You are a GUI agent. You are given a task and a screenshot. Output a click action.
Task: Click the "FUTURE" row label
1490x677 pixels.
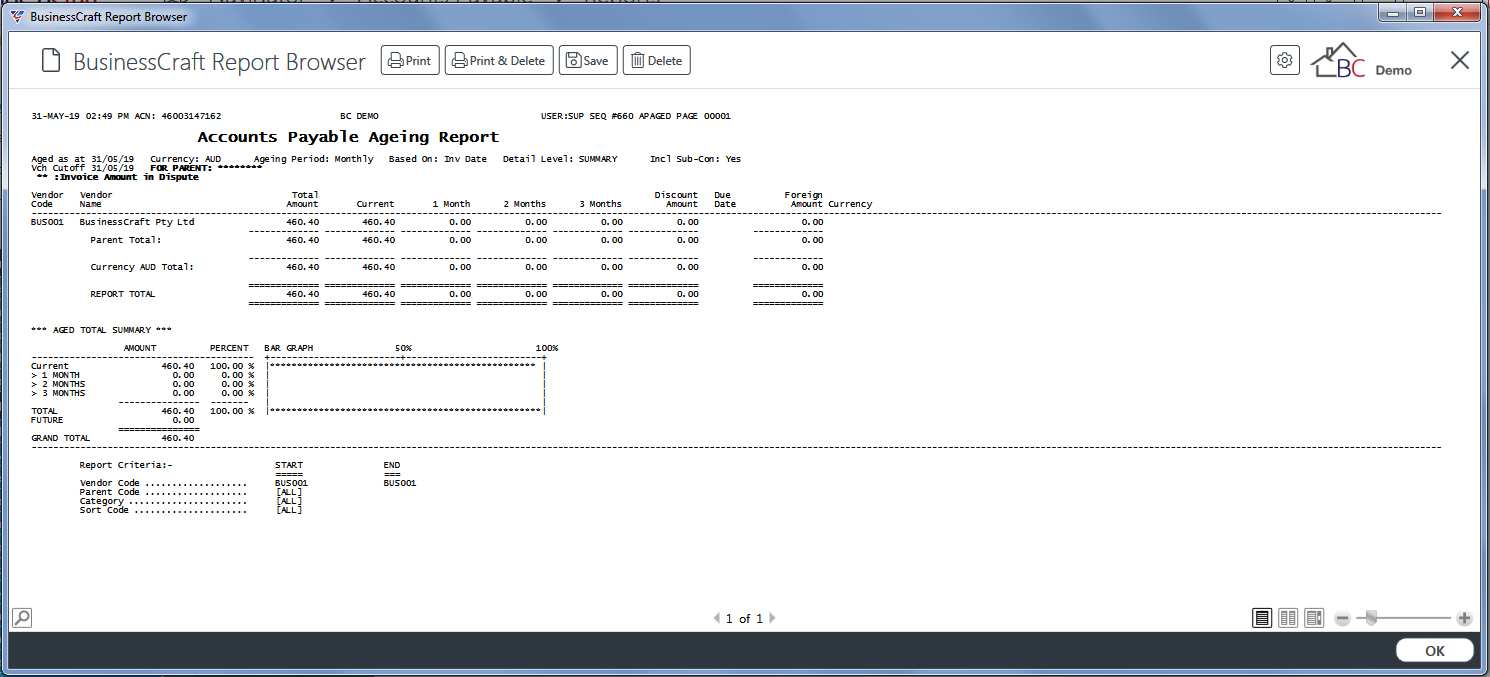pos(45,420)
